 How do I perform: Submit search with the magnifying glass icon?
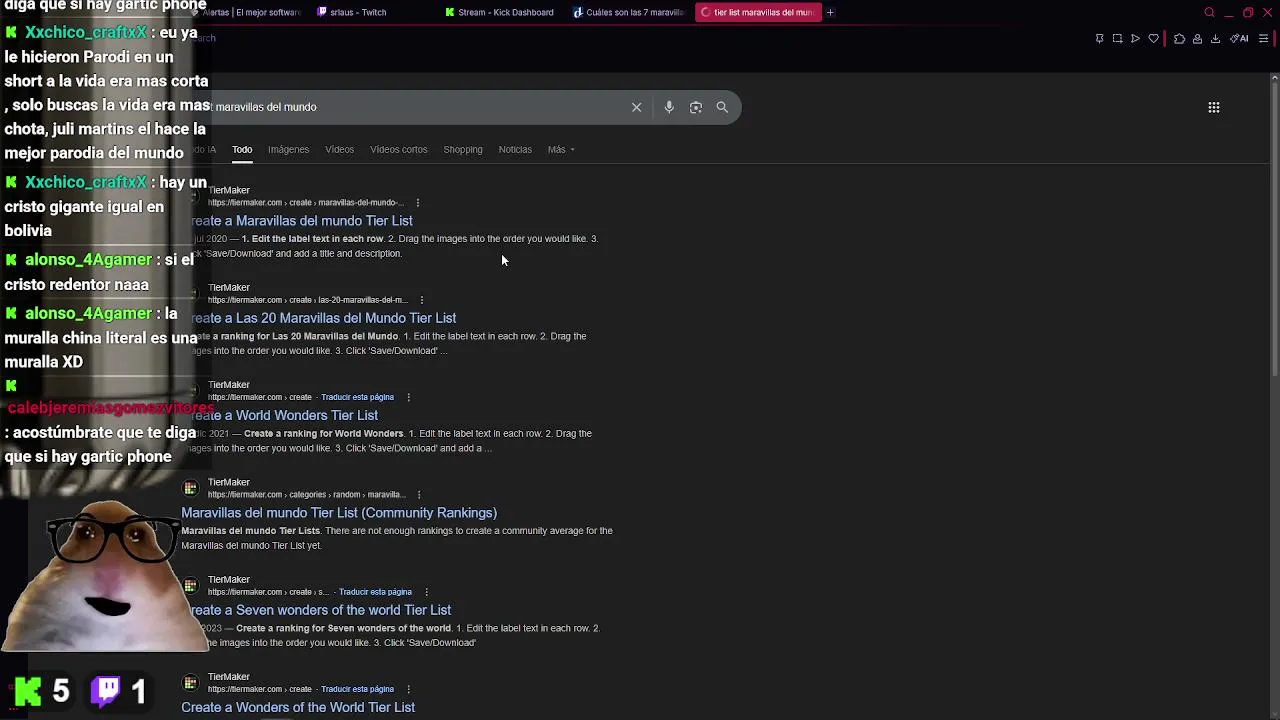pos(722,107)
